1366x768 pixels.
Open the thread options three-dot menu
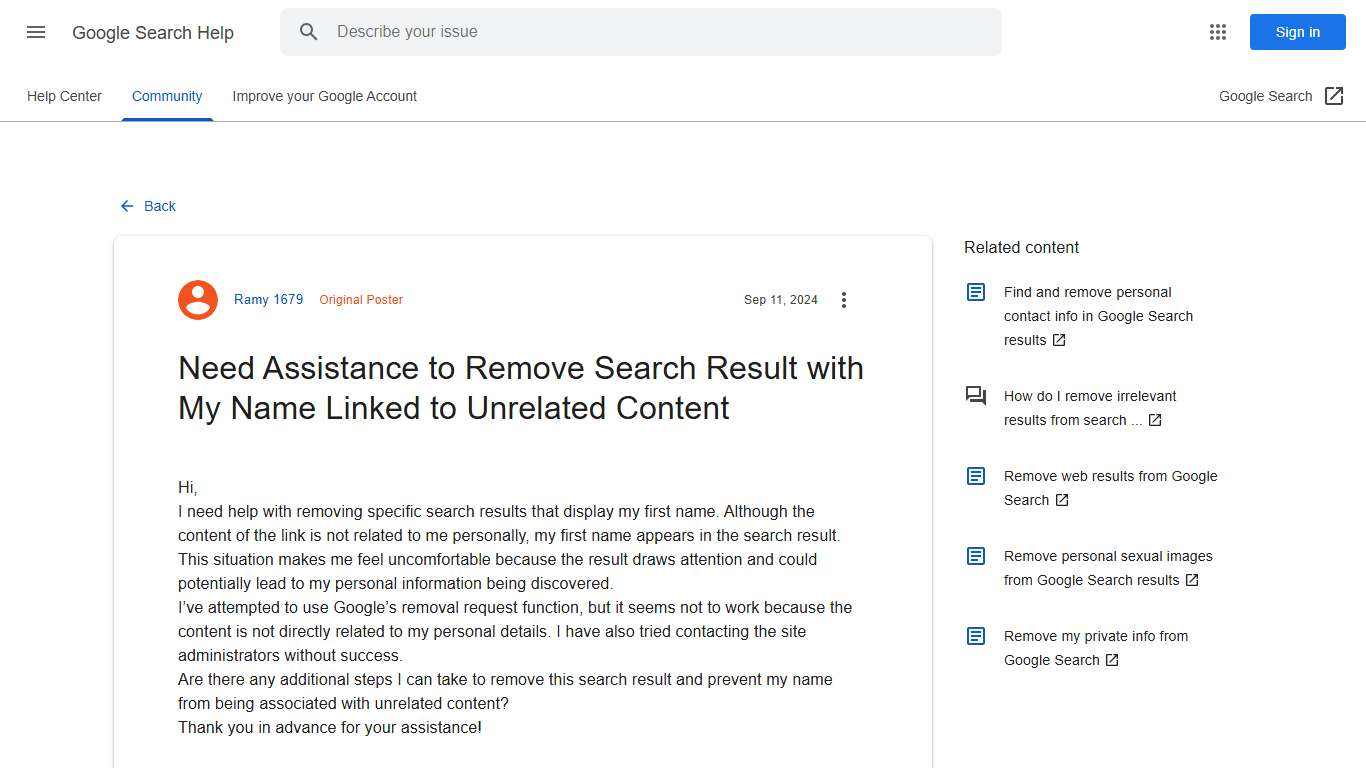(844, 299)
